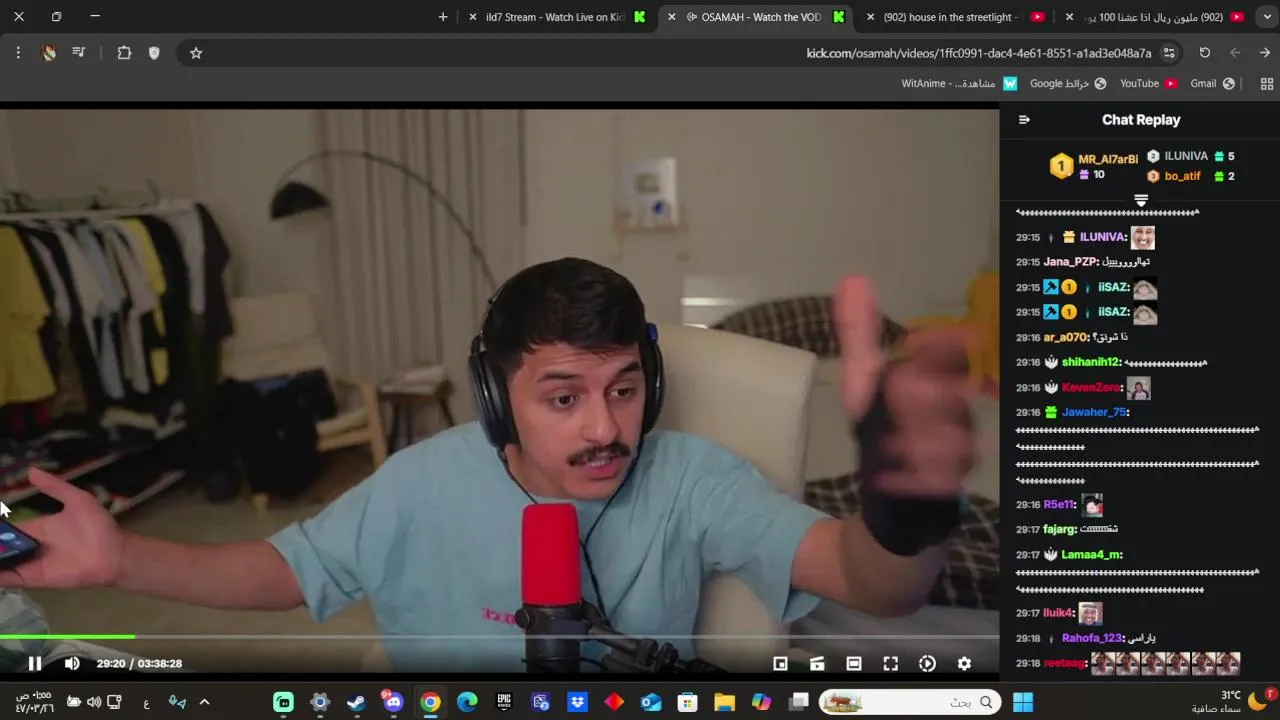The height and width of the screenshot is (720, 1280).
Task: Open Dropbox from the taskbar
Action: 577,702
